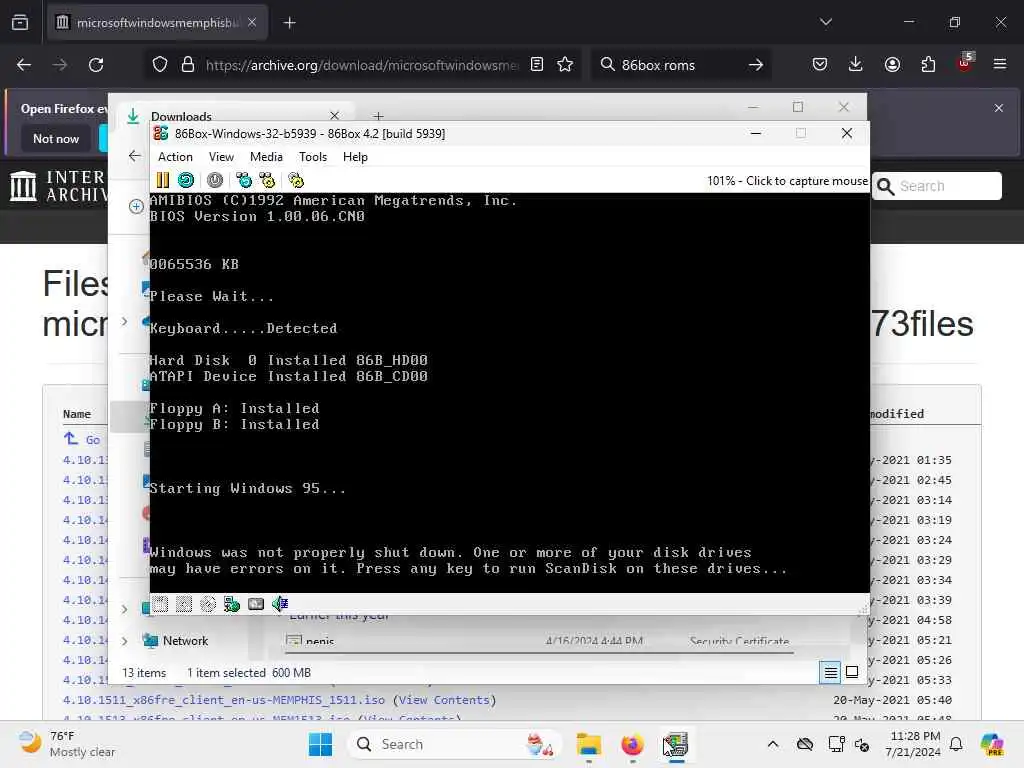Image resolution: width=1024 pixels, height=768 pixels.
Task: Reload the archive.org page
Action: tap(96, 65)
